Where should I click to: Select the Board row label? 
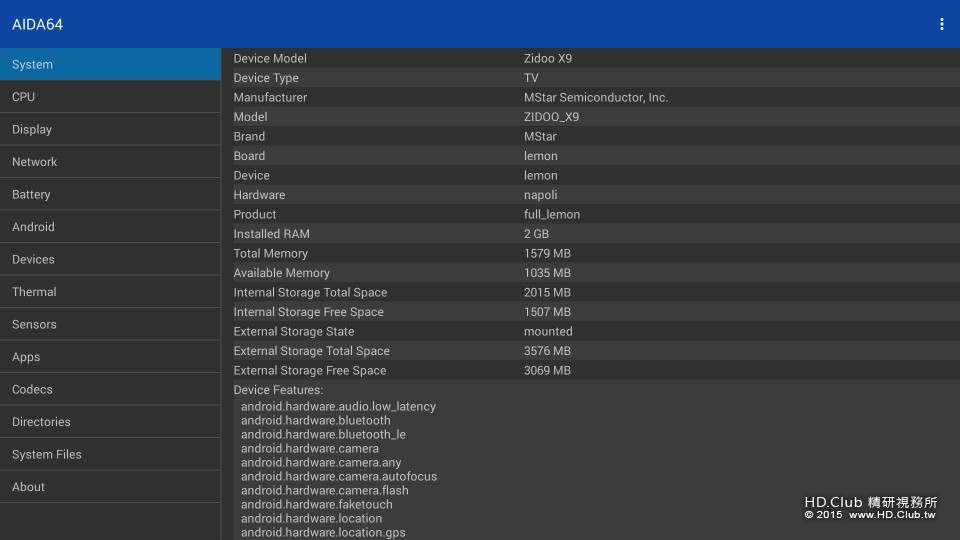[249, 156]
